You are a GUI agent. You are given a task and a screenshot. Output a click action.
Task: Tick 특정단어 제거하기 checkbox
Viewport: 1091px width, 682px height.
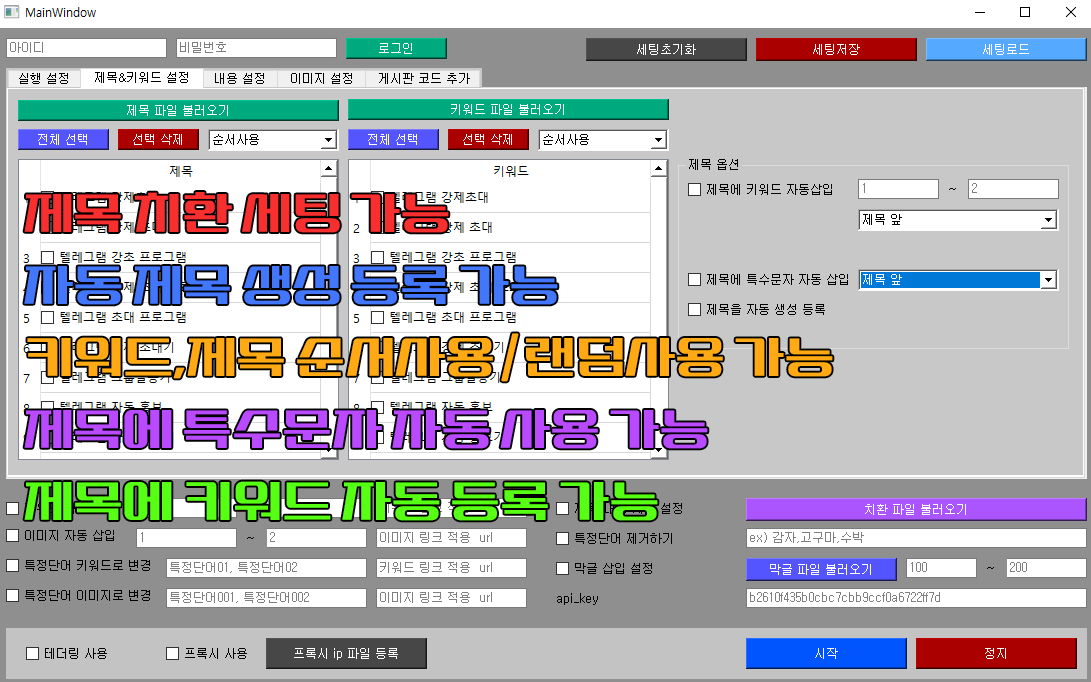pos(563,539)
